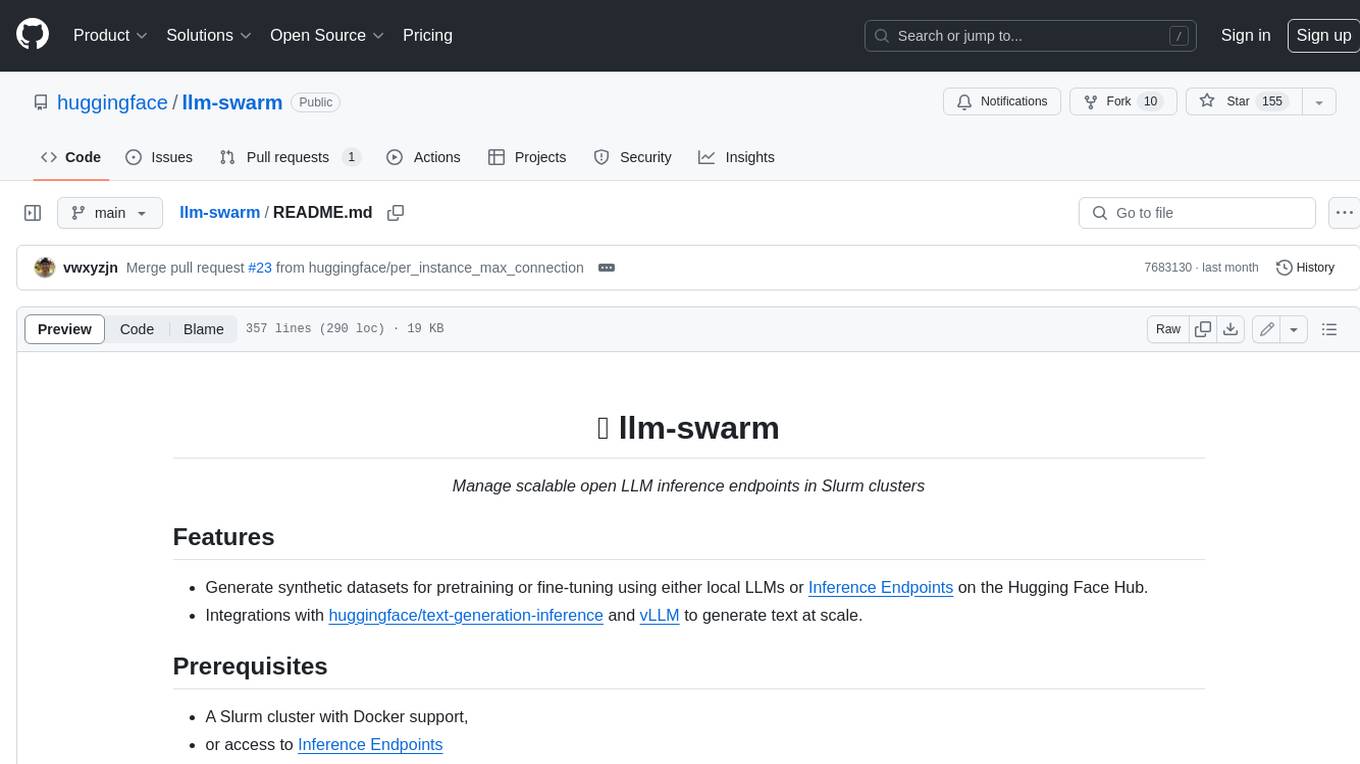The image size is (1360, 764).
Task: Copy the README.md file path
Action: [x=396, y=212]
